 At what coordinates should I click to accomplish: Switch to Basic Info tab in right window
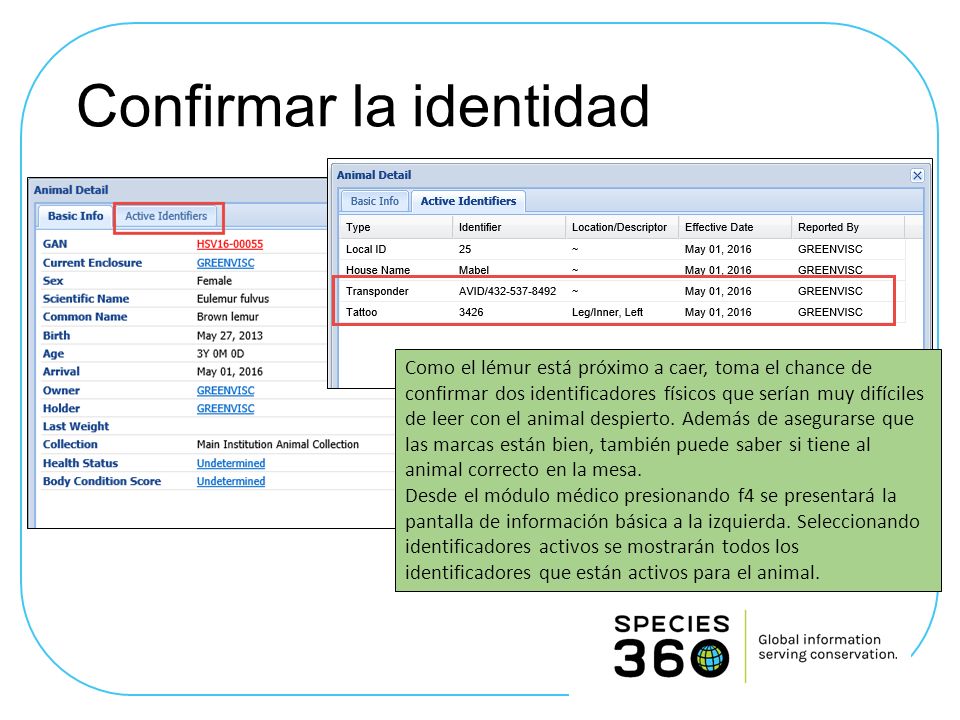(x=375, y=201)
